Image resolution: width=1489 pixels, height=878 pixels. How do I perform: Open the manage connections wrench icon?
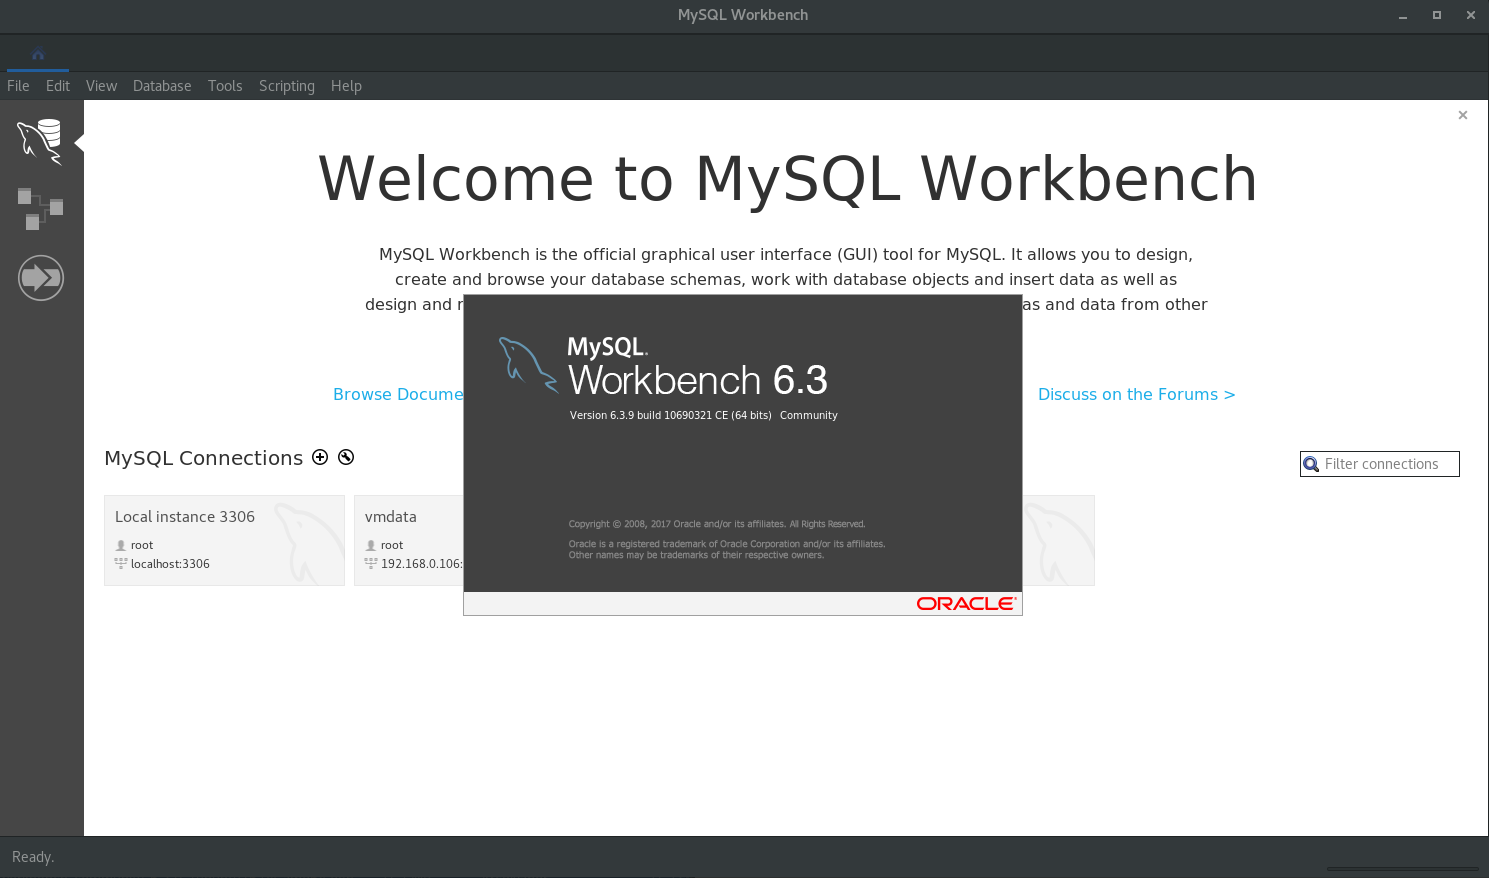[x=346, y=457]
